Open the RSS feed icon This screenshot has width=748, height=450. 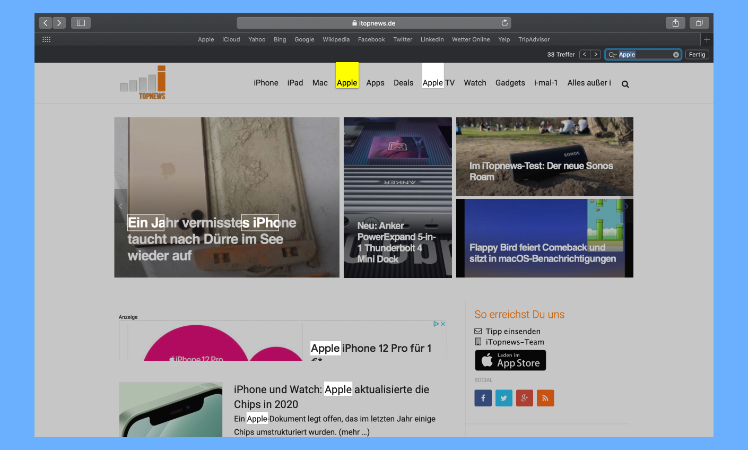pos(544,398)
